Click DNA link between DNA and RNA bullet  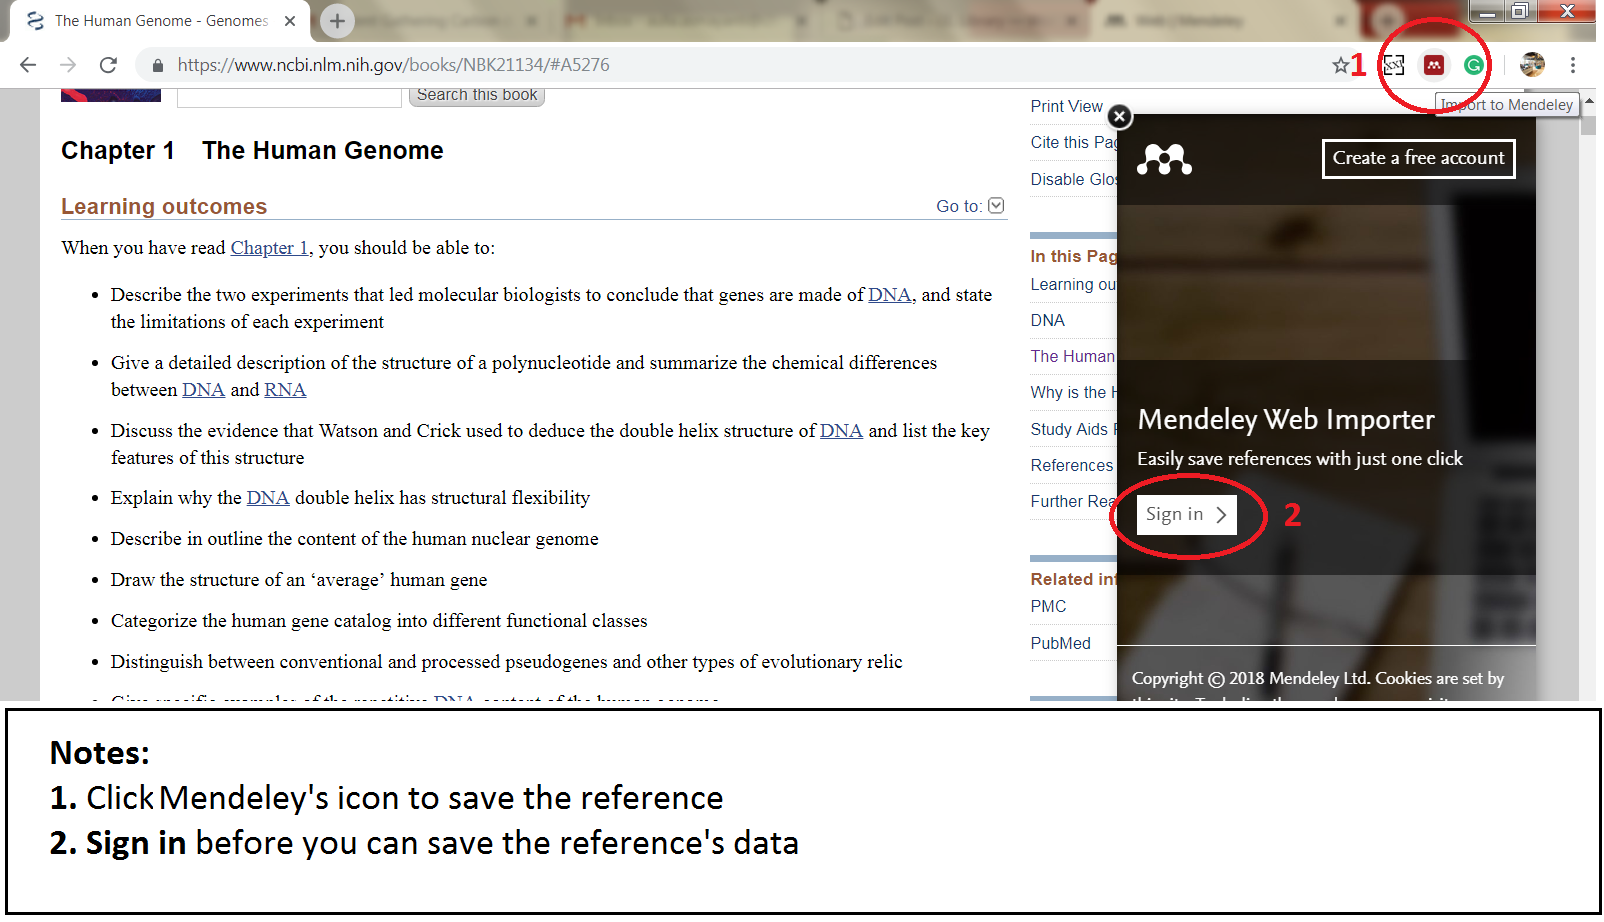[203, 390]
